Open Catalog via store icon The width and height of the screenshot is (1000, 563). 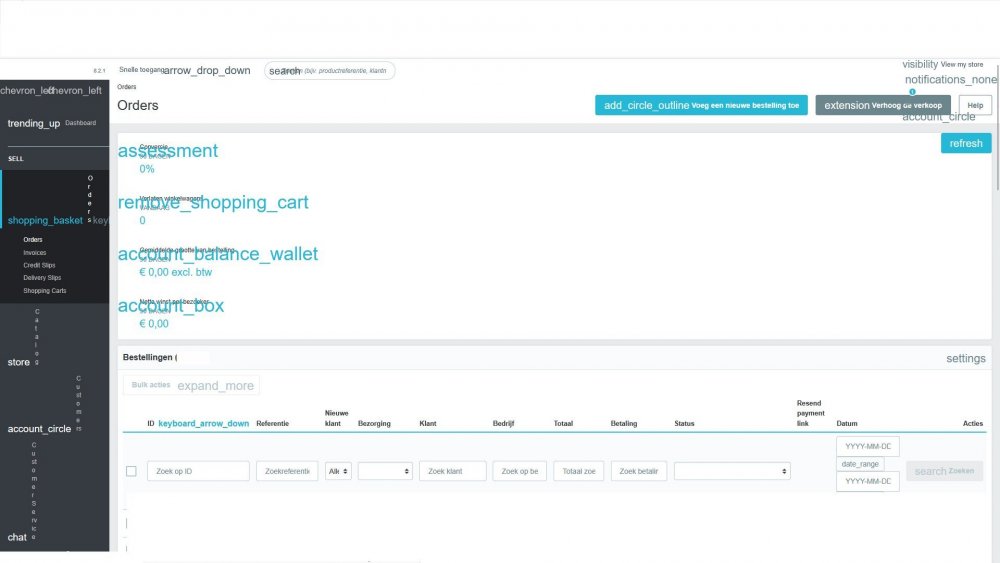pyautogui.click(x=18, y=362)
